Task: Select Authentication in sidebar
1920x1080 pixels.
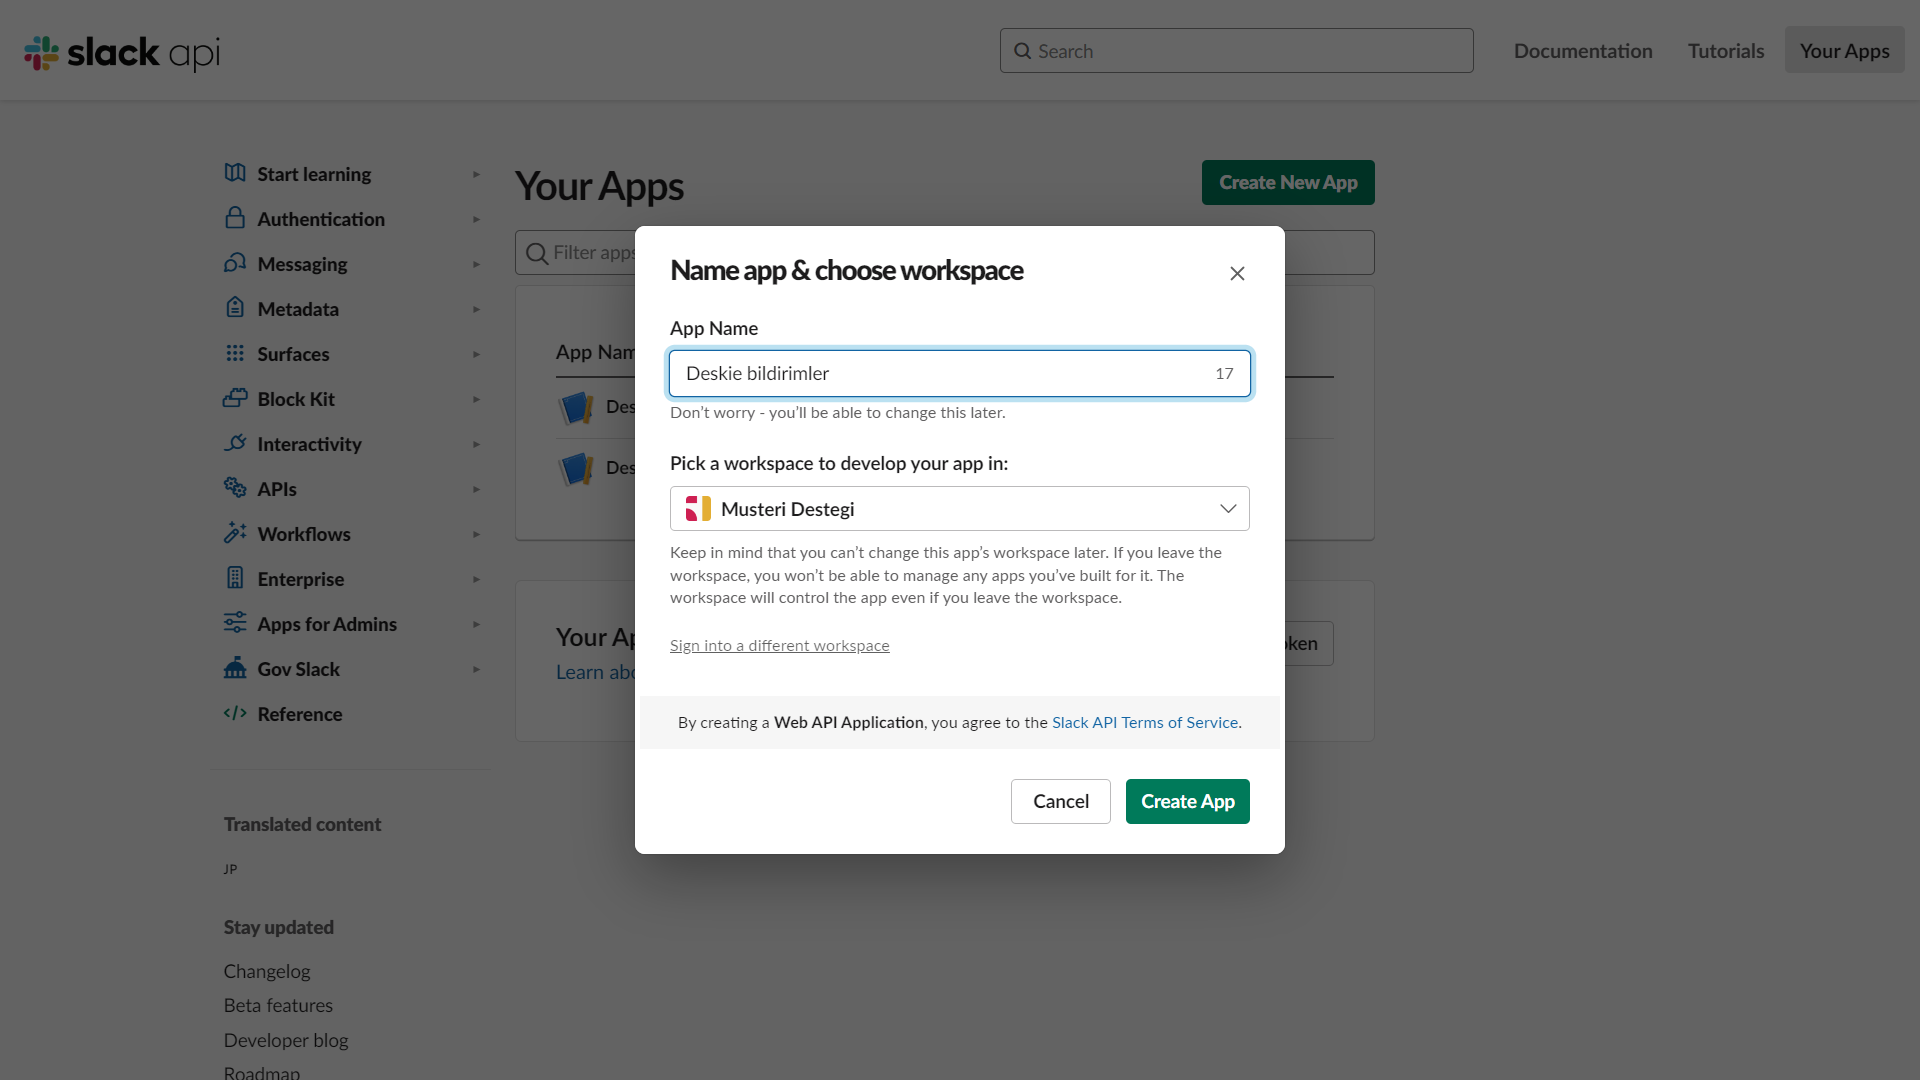Action: coord(321,219)
